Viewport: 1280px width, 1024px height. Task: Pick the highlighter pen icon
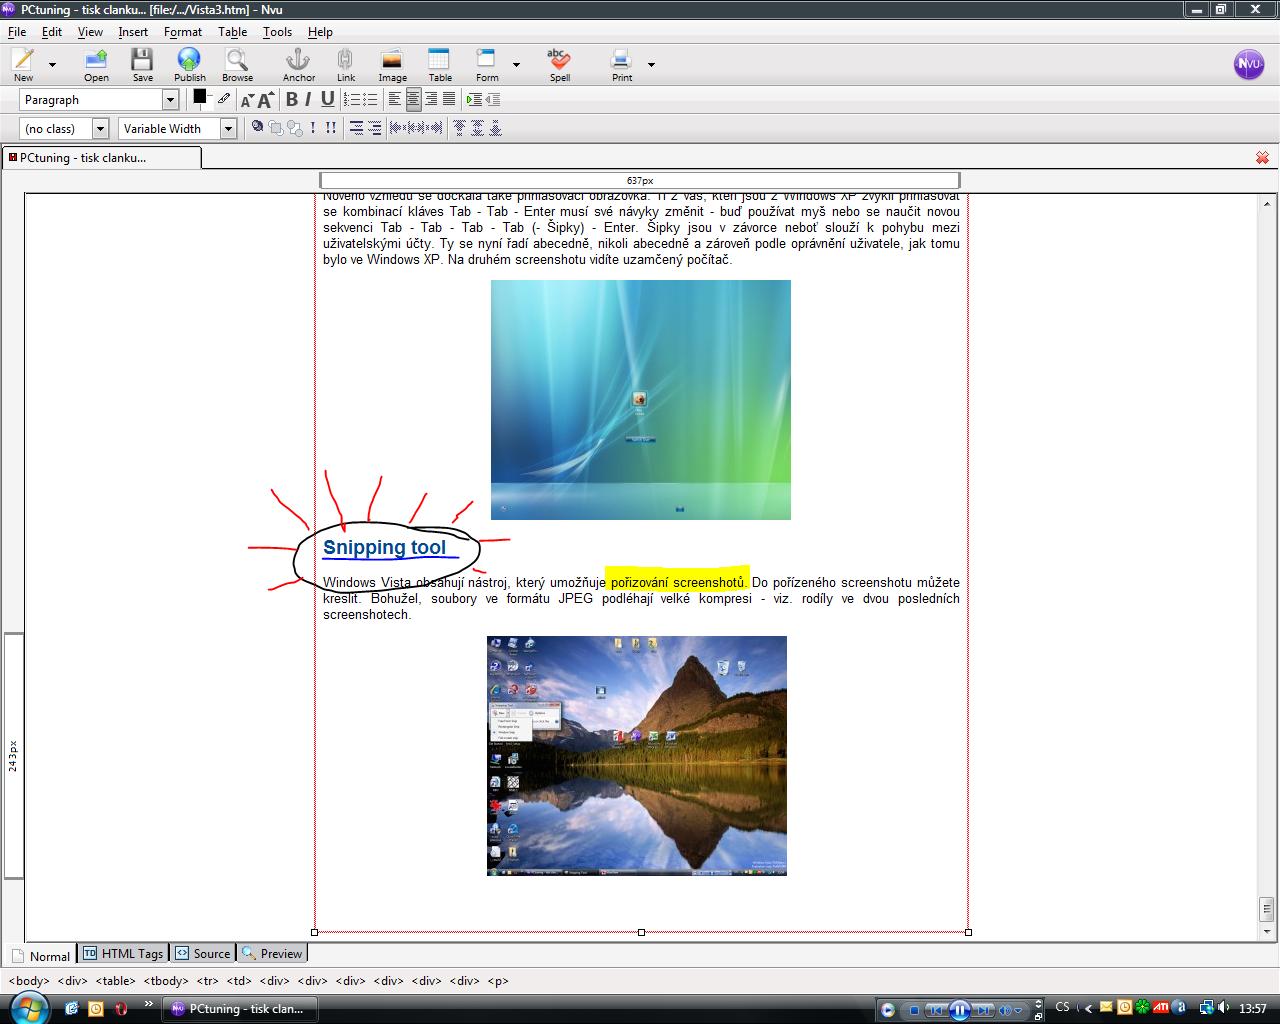(224, 99)
